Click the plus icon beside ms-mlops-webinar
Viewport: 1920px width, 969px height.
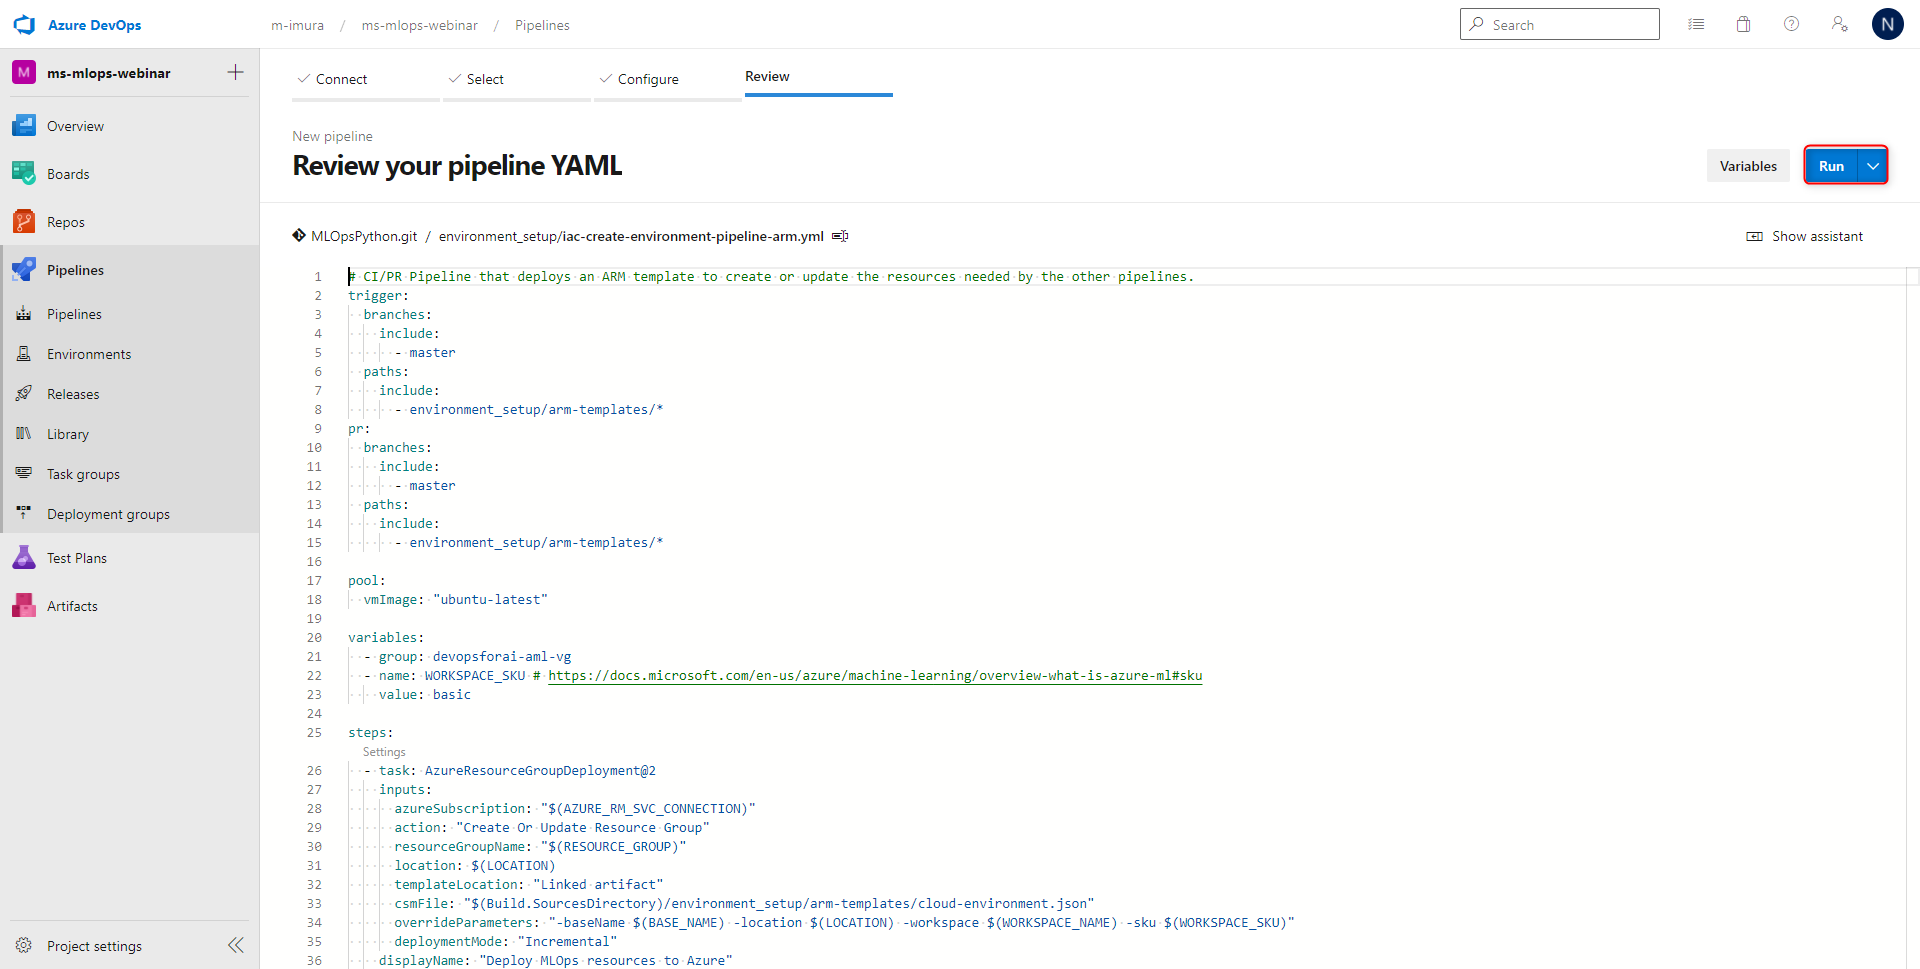236,72
